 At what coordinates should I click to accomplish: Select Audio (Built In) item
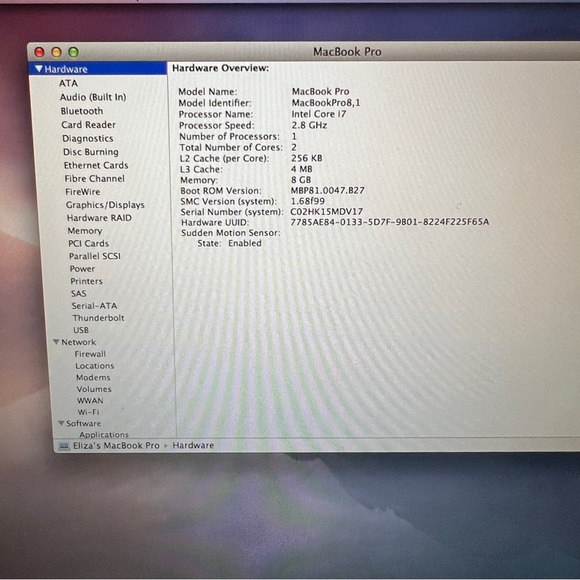click(93, 97)
